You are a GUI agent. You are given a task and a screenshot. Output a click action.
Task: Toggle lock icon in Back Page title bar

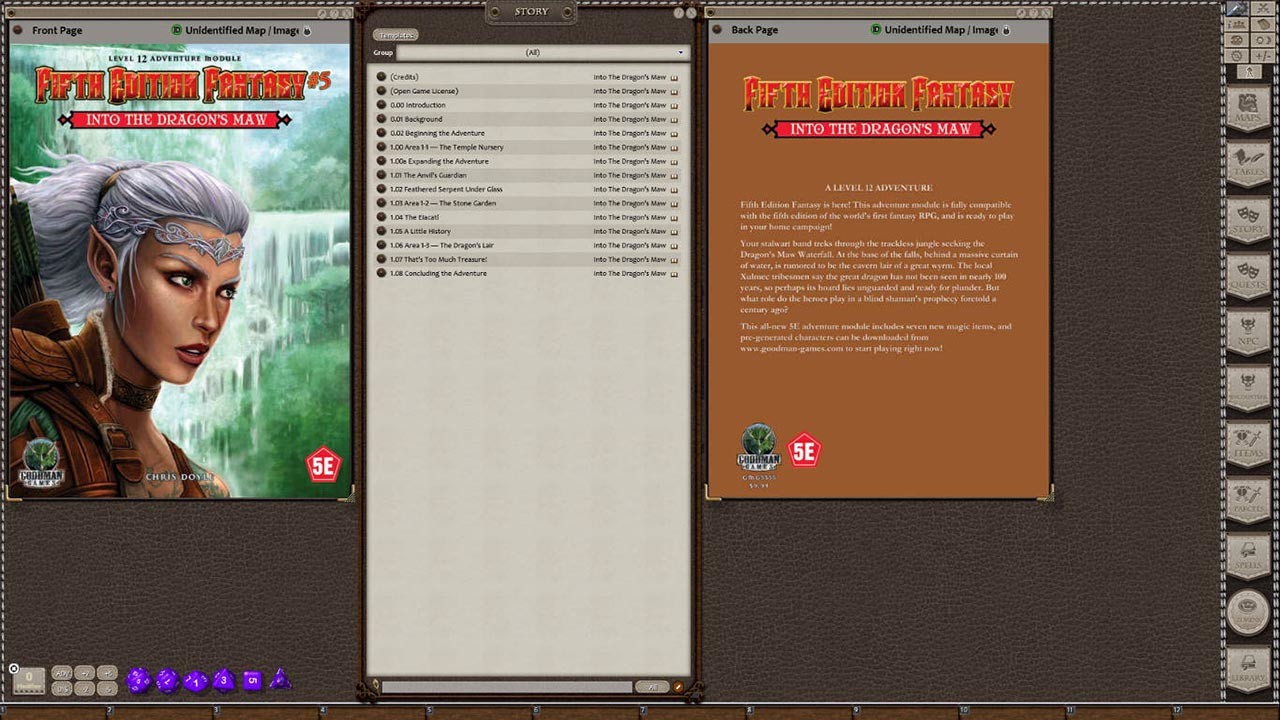click(x=1006, y=30)
